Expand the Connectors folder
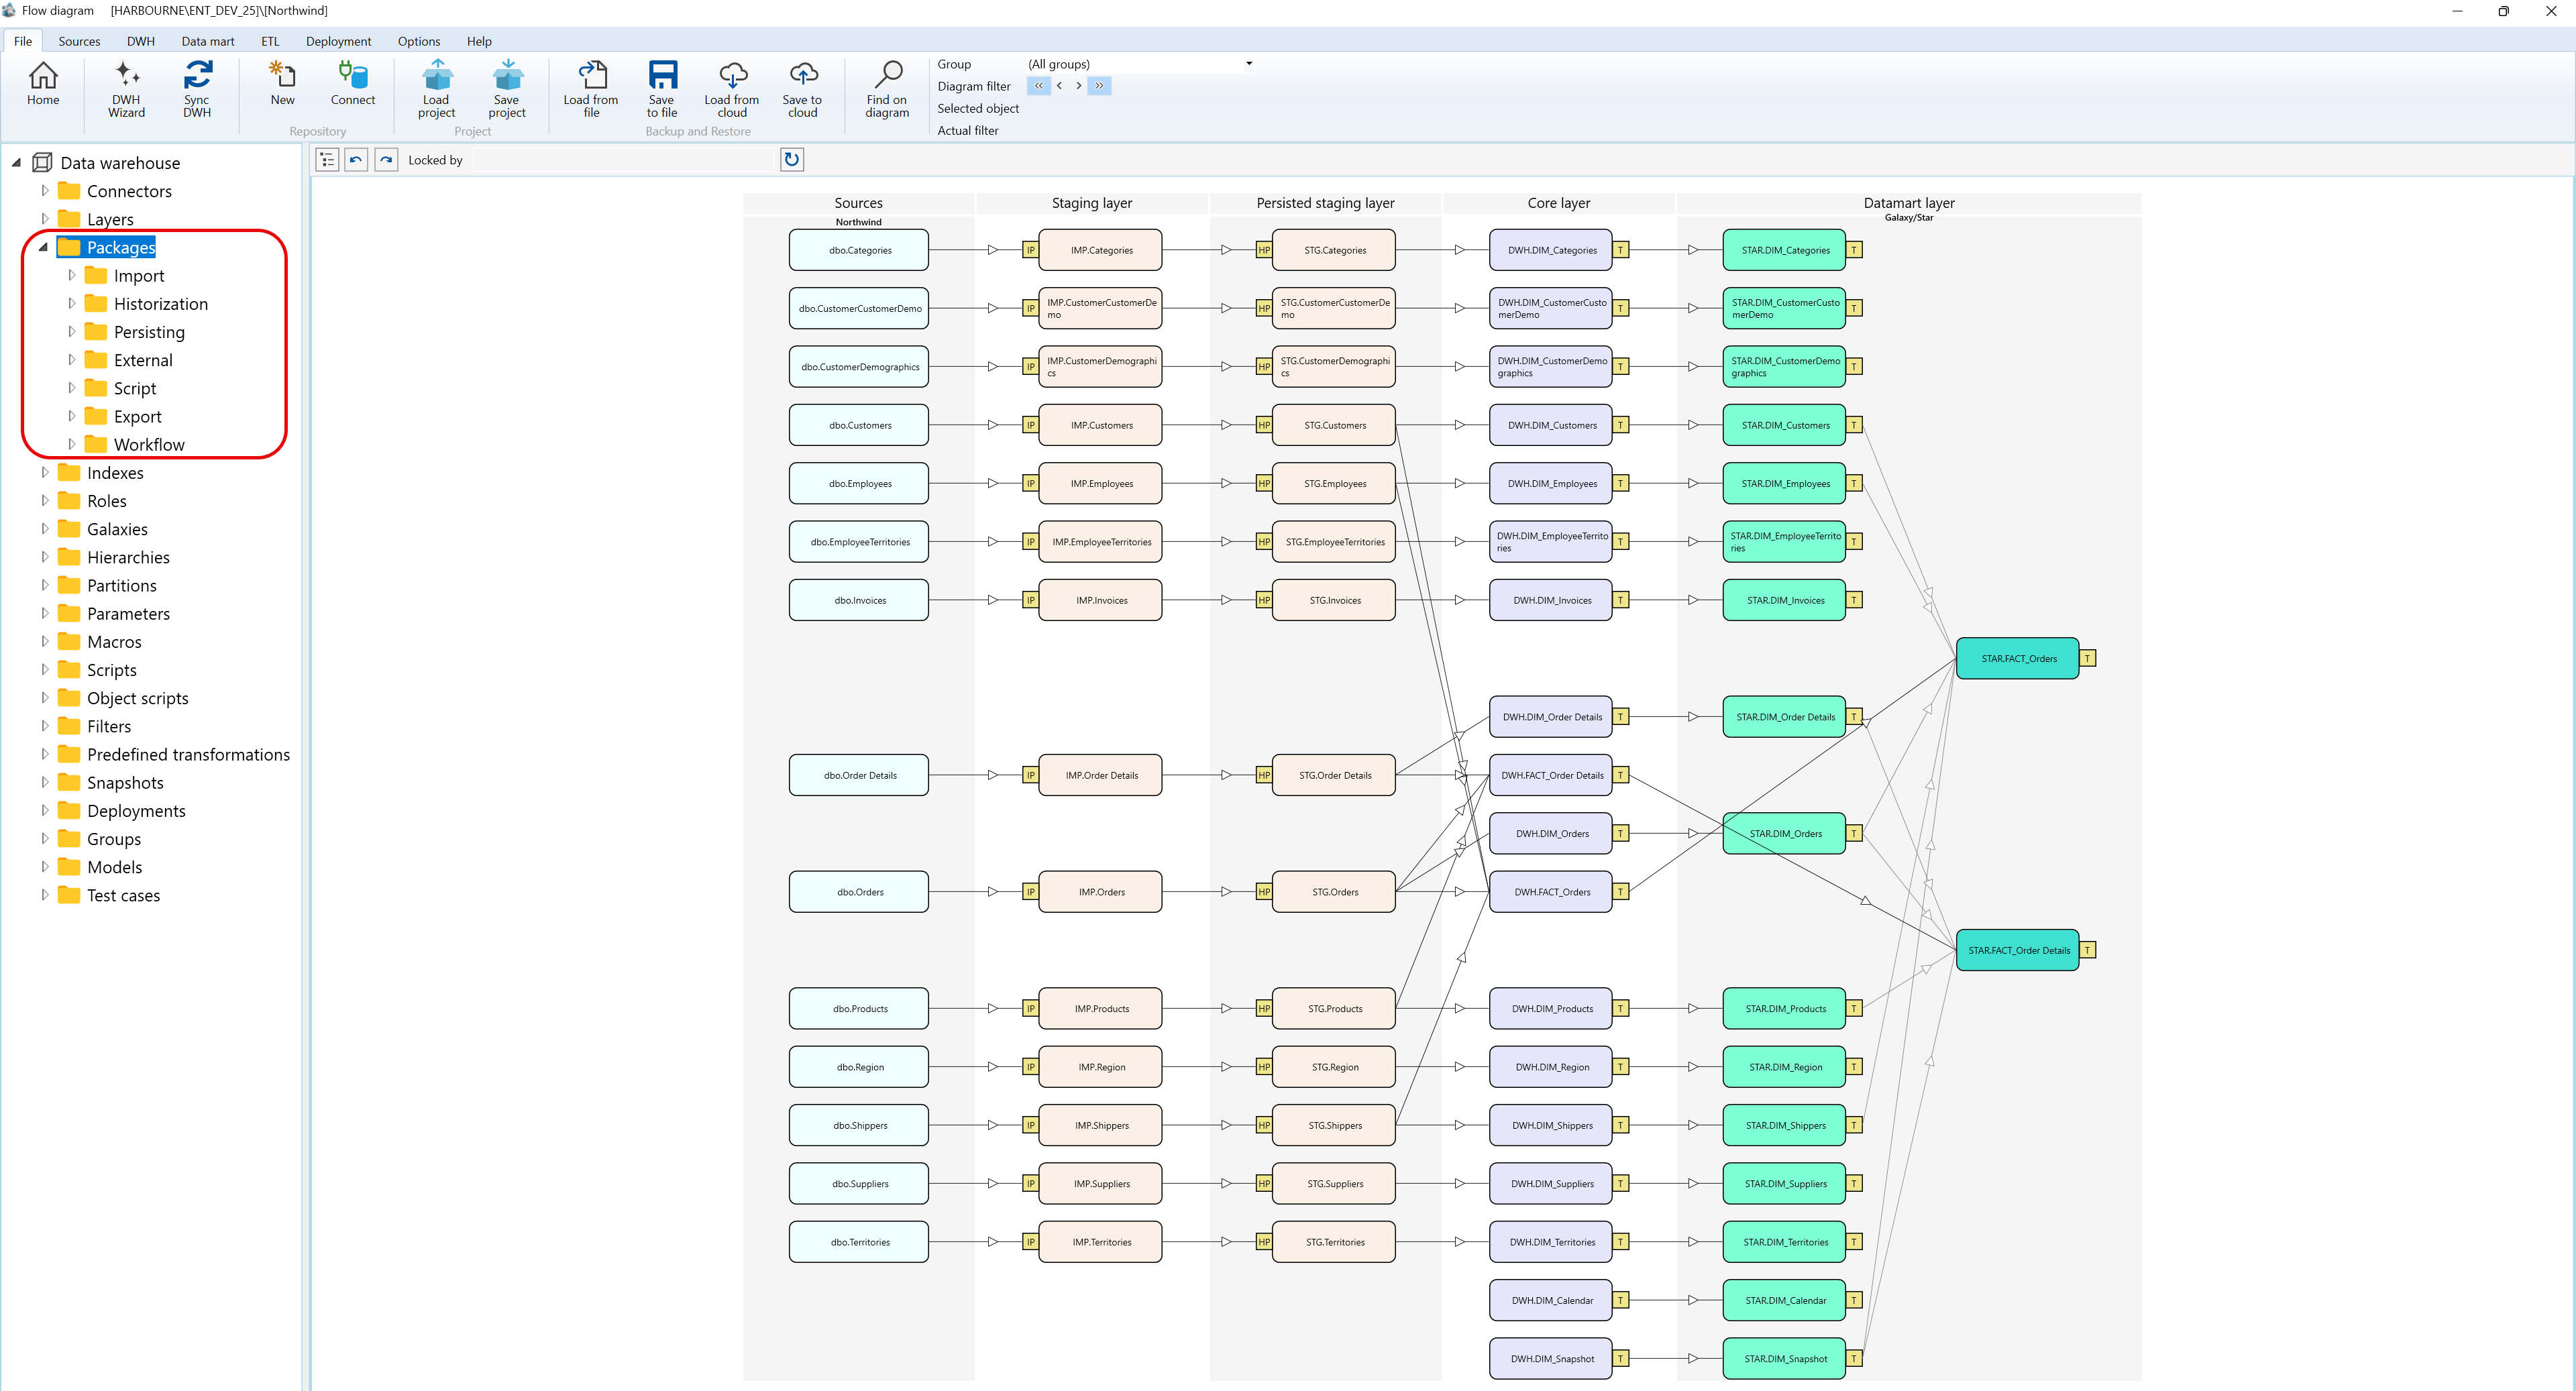The height and width of the screenshot is (1391, 2576). tap(44, 190)
